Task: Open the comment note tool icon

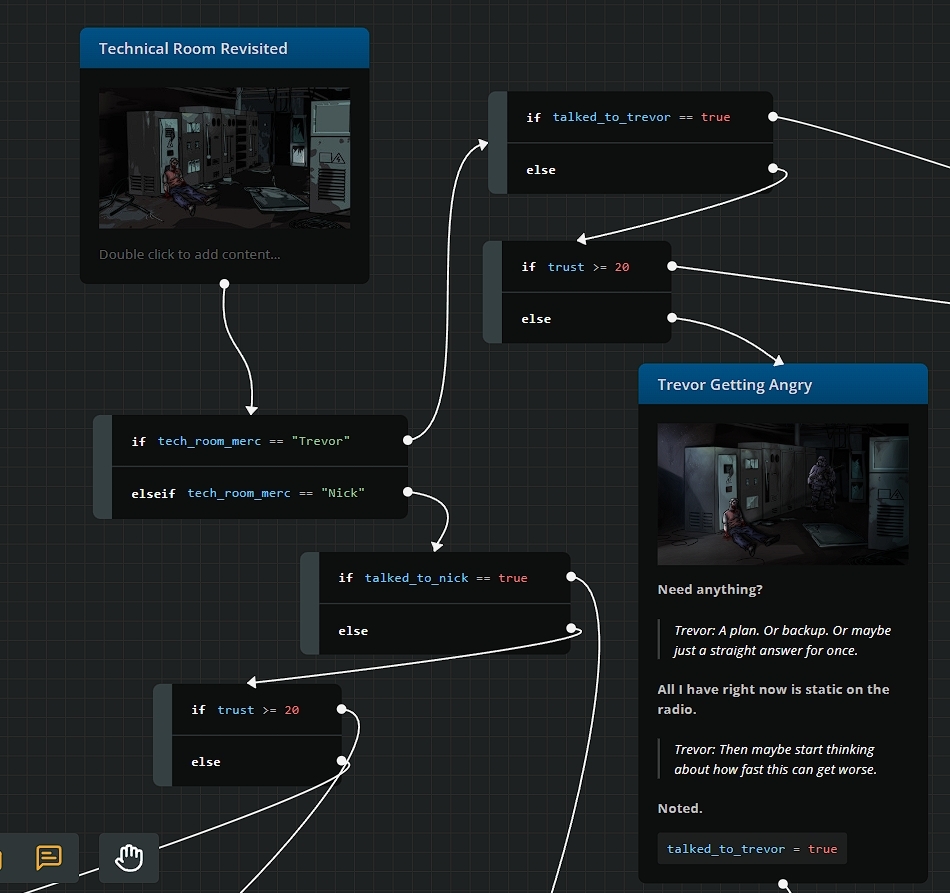Action: [x=49, y=858]
